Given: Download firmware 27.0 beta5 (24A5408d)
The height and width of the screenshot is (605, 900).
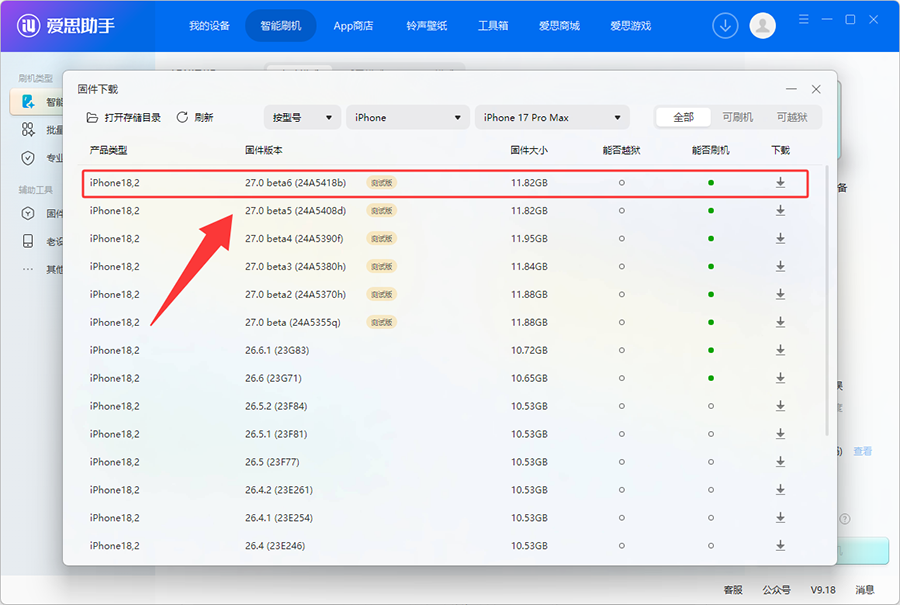Looking at the screenshot, I should [780, 211].
